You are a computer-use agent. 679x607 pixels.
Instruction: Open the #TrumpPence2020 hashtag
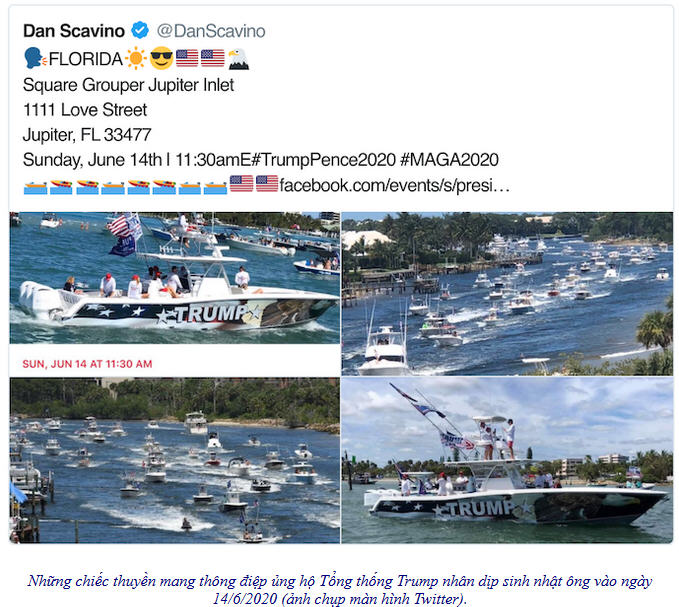323,160
